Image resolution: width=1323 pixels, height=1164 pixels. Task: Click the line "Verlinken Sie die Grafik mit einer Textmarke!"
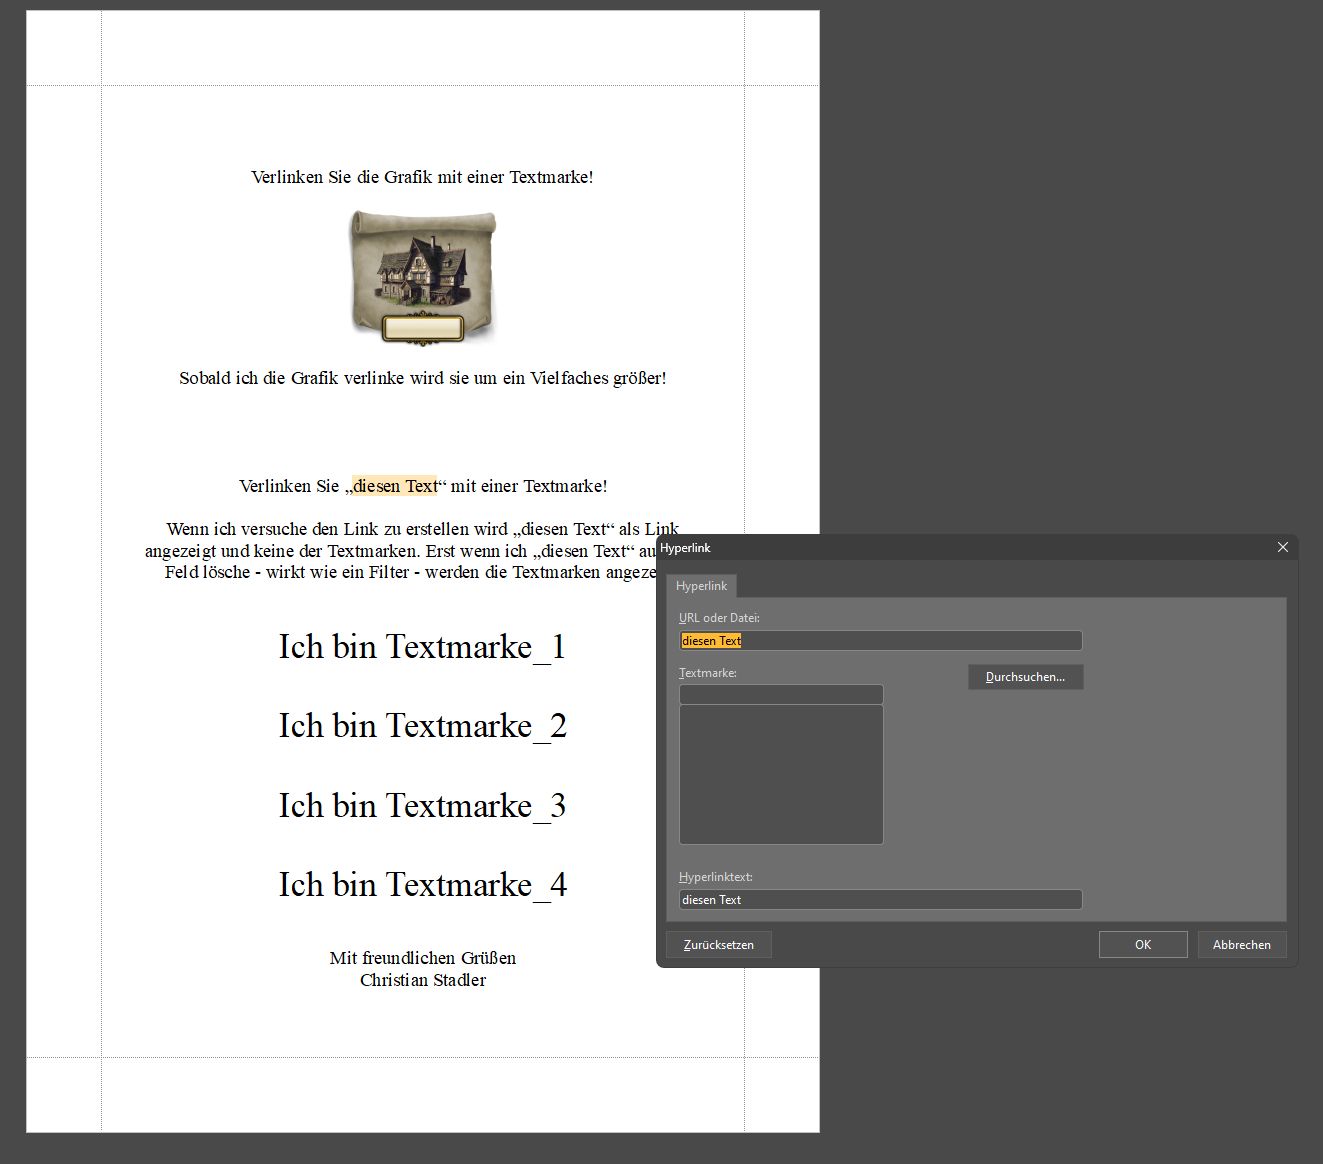(x=422, y=177)
